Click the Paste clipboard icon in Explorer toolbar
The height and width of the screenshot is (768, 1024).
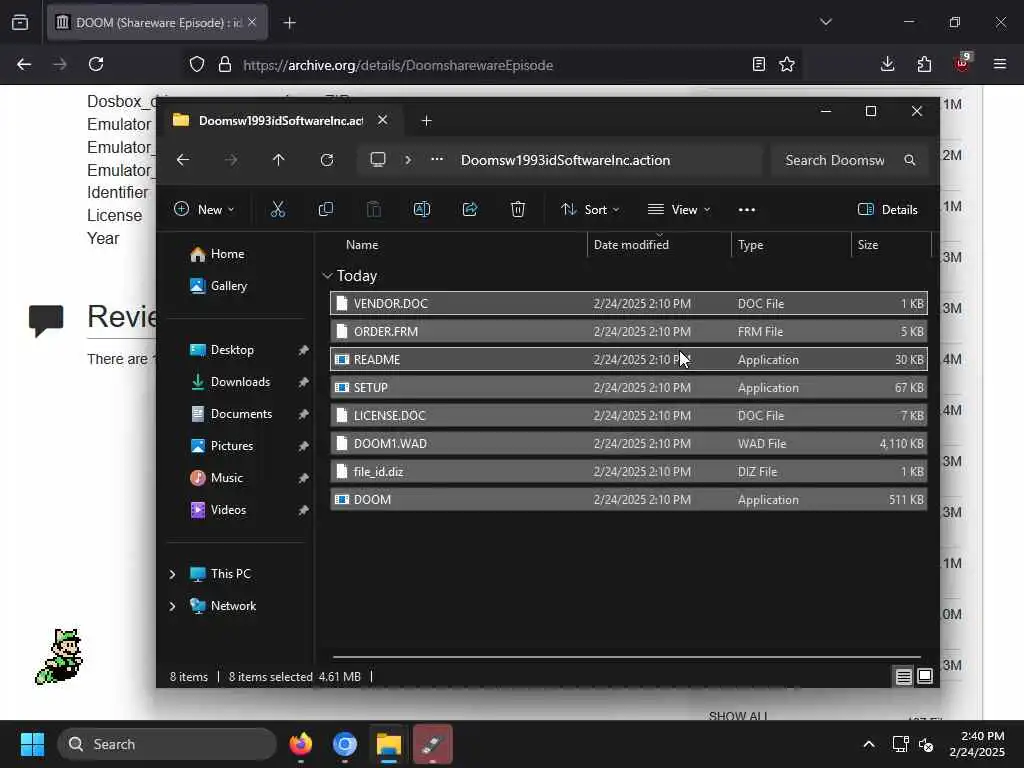point(374,209)
